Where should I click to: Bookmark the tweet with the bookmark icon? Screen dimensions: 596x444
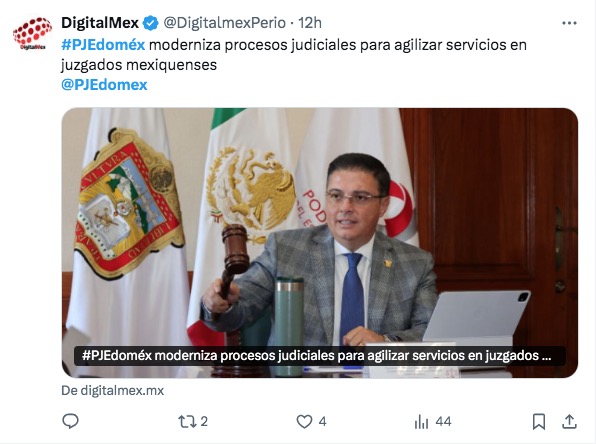539,422
